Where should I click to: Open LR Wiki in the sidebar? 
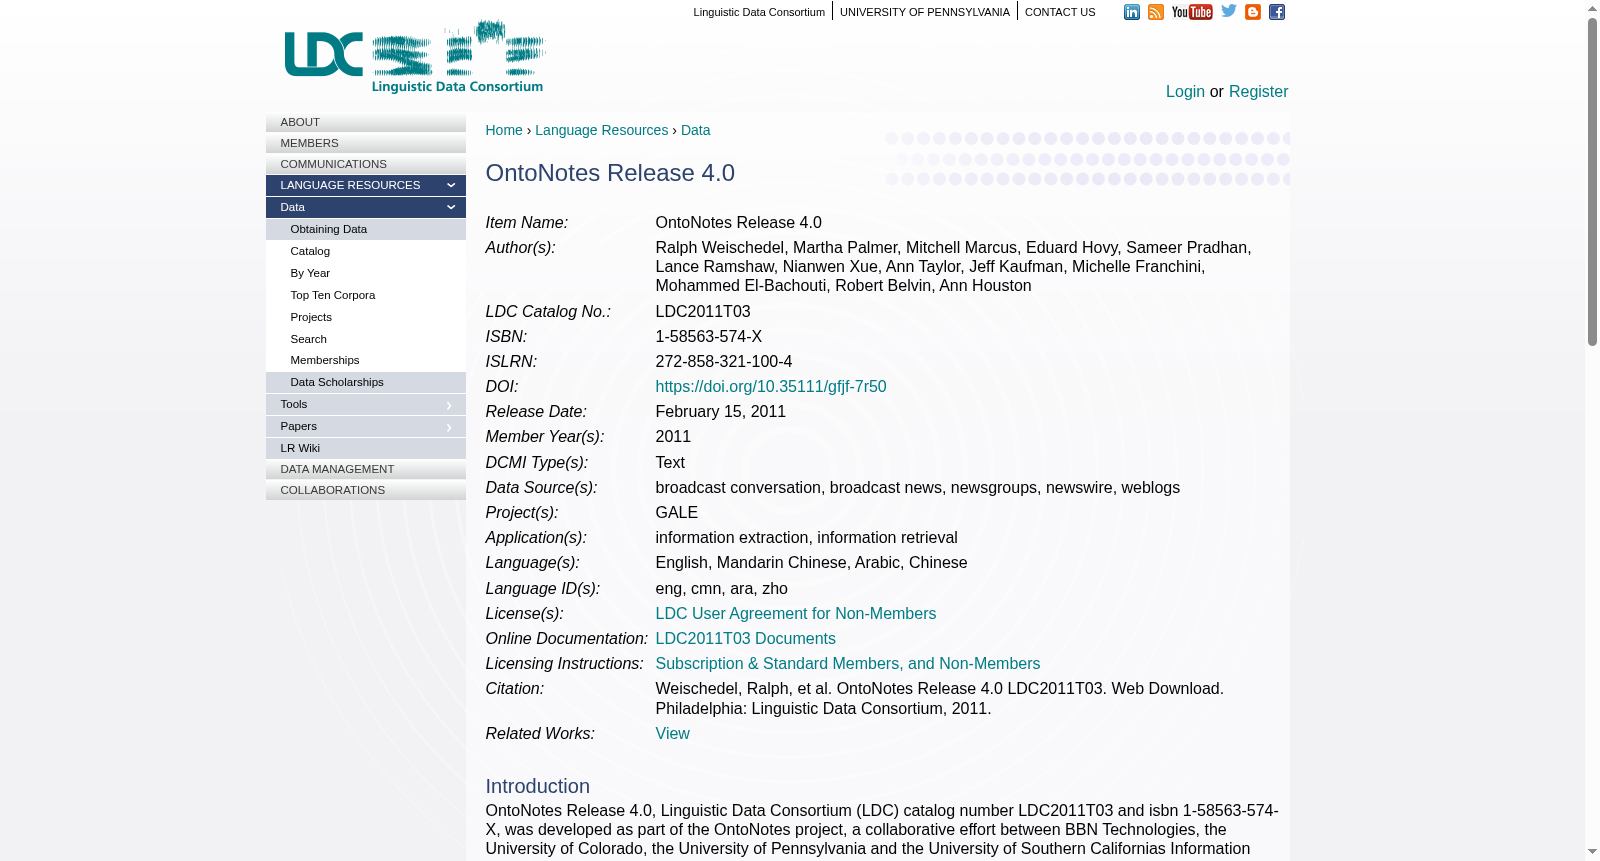tap(366, 448)
